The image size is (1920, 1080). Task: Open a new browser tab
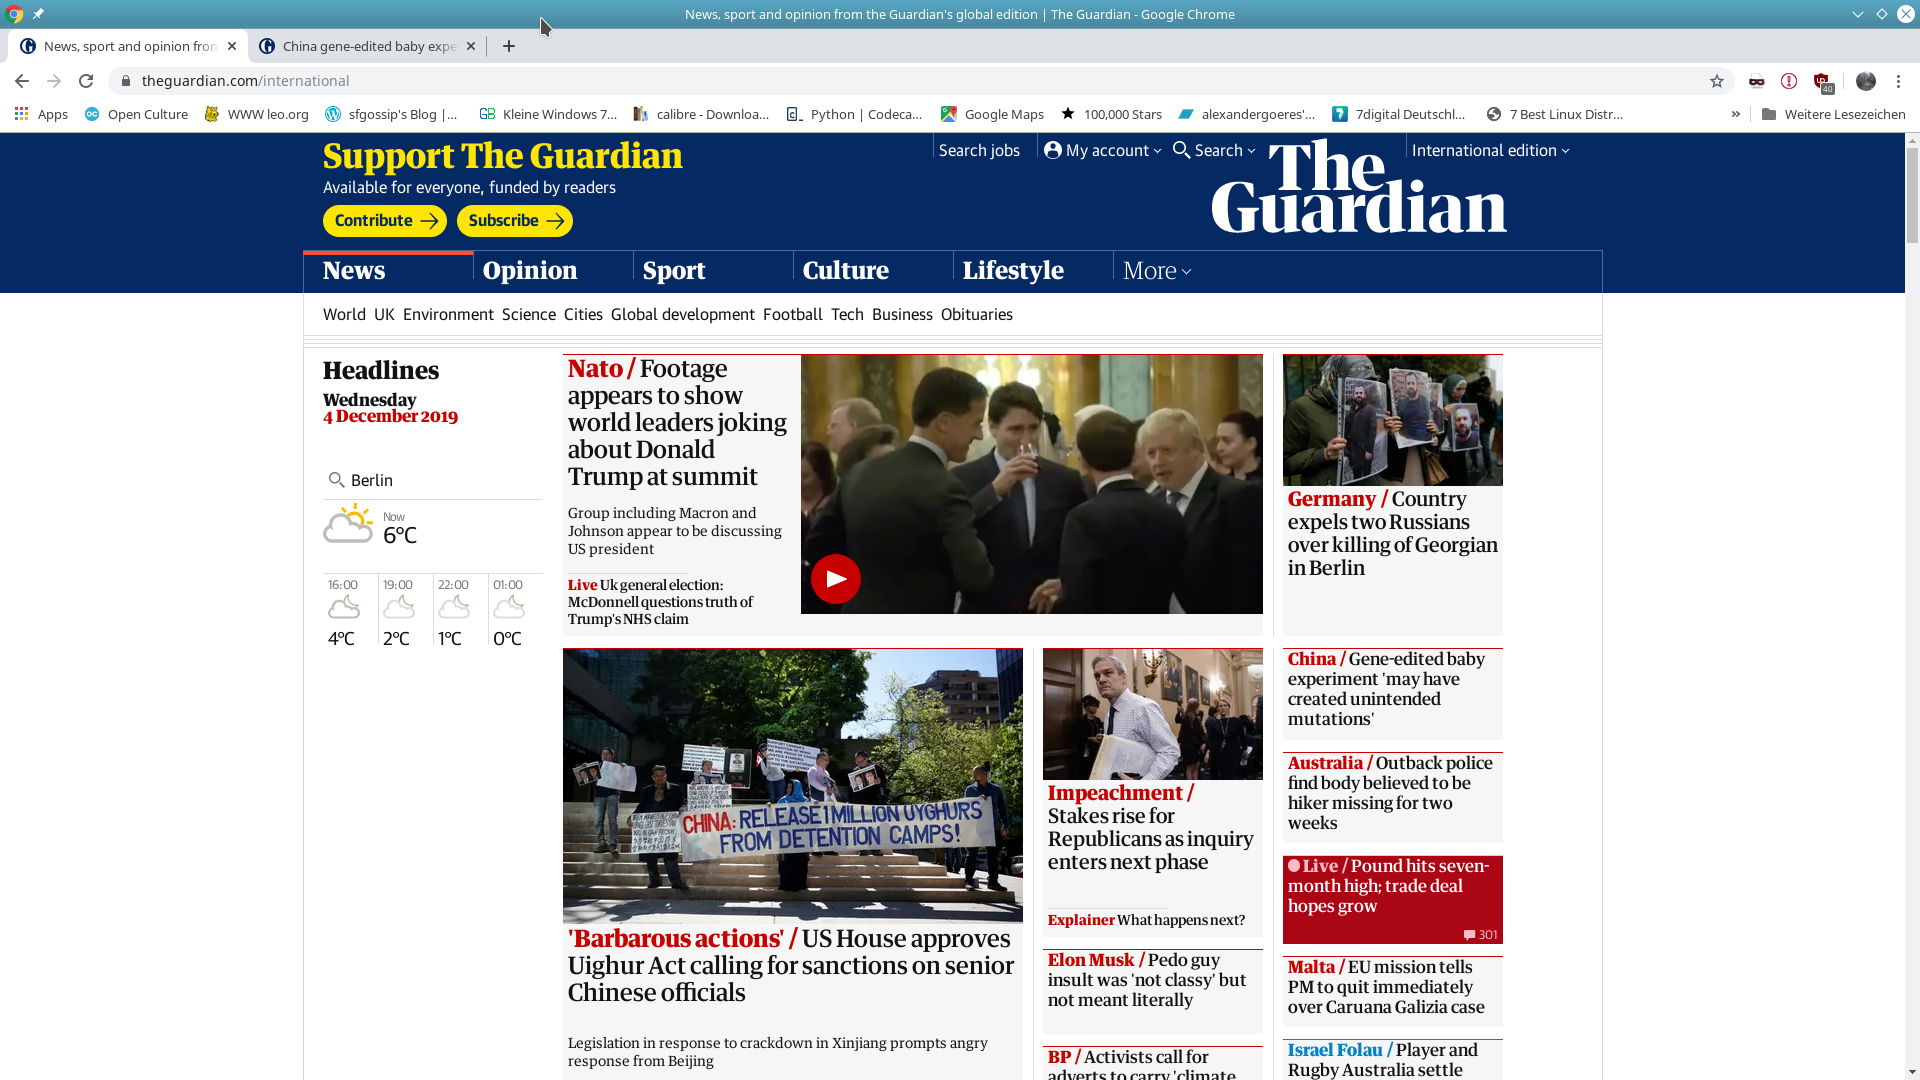tap(509, 46)
